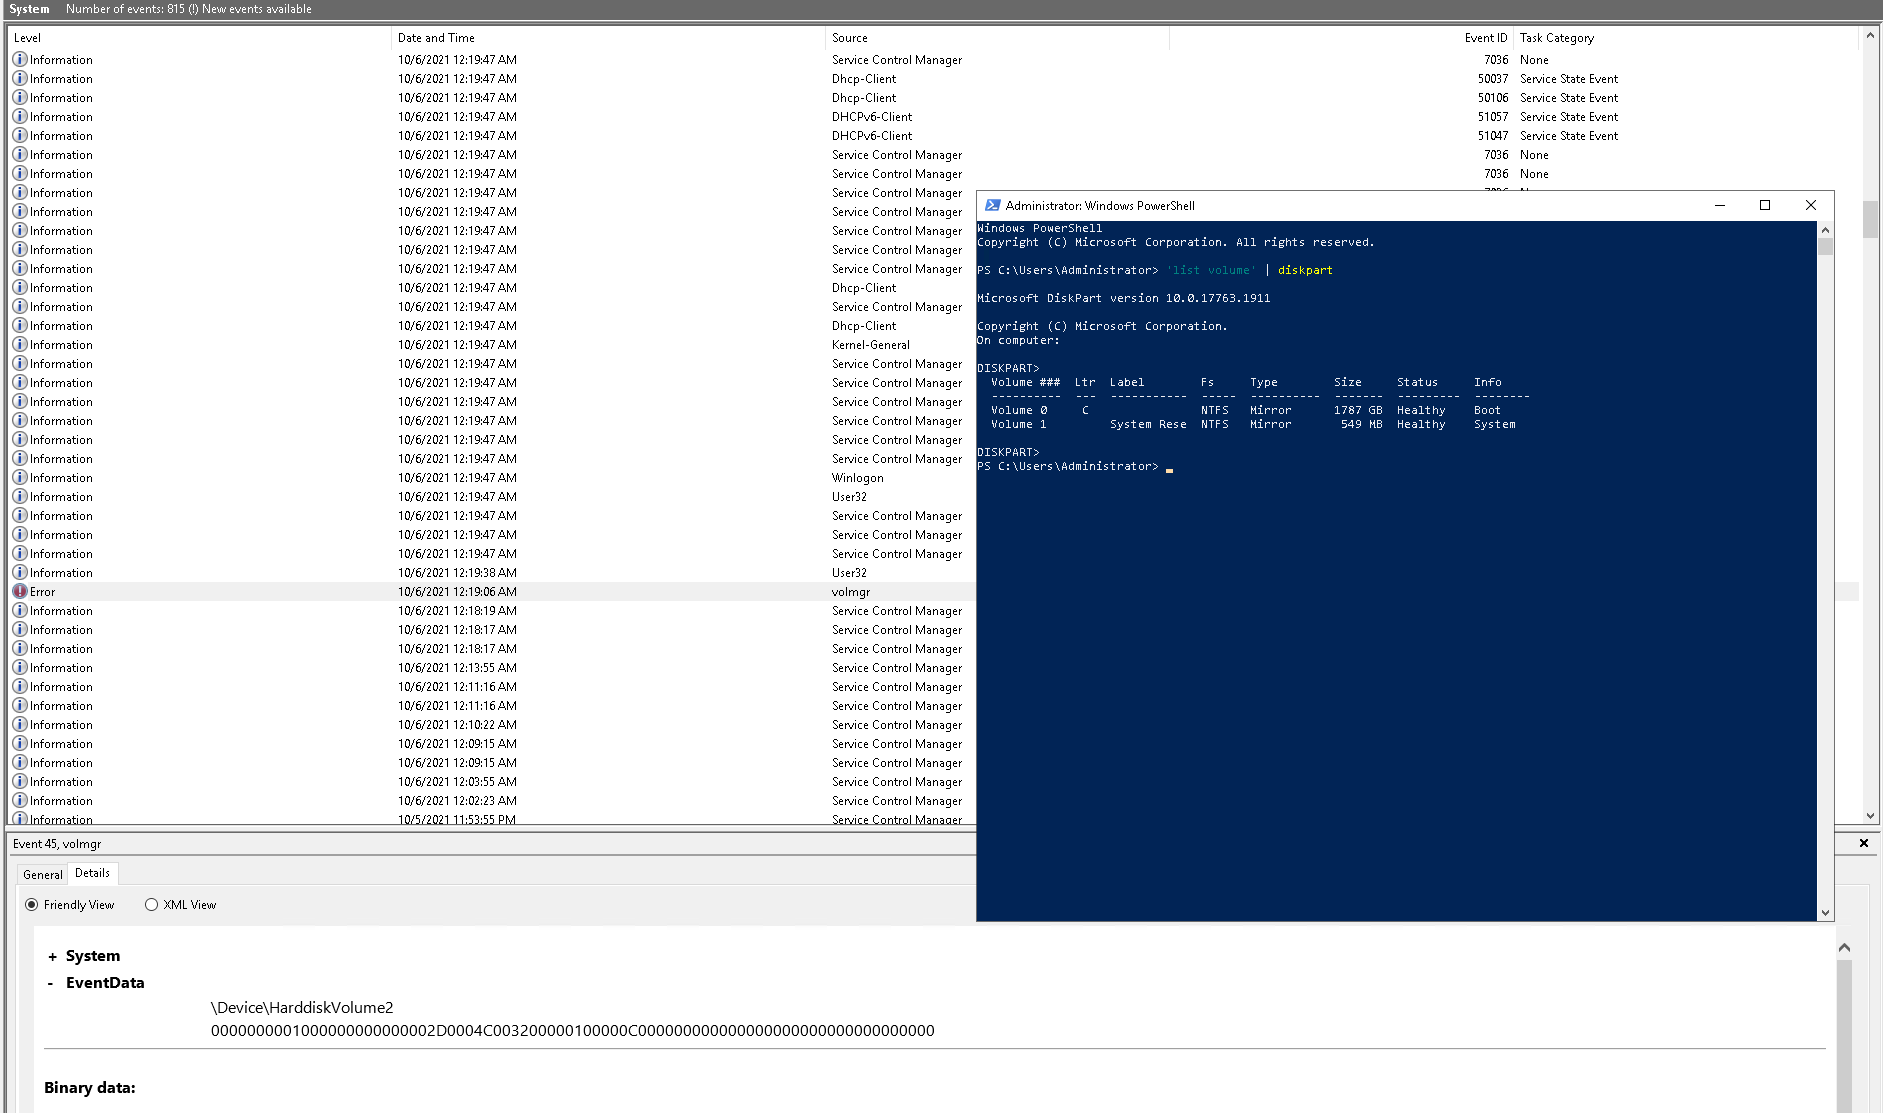Click the up arrow on event list scrollbar
Image resolution: width=1883 pixels, height=1113 pixels.
point(1870,35)
